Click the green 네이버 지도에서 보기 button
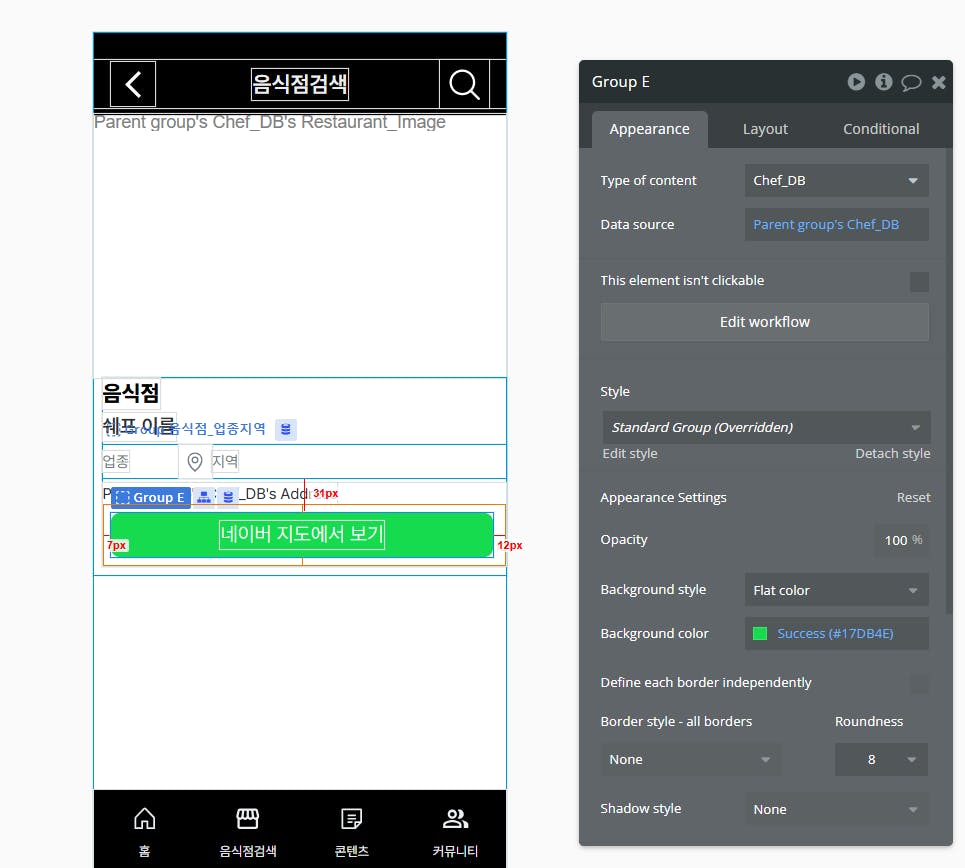 coord(302,534)
